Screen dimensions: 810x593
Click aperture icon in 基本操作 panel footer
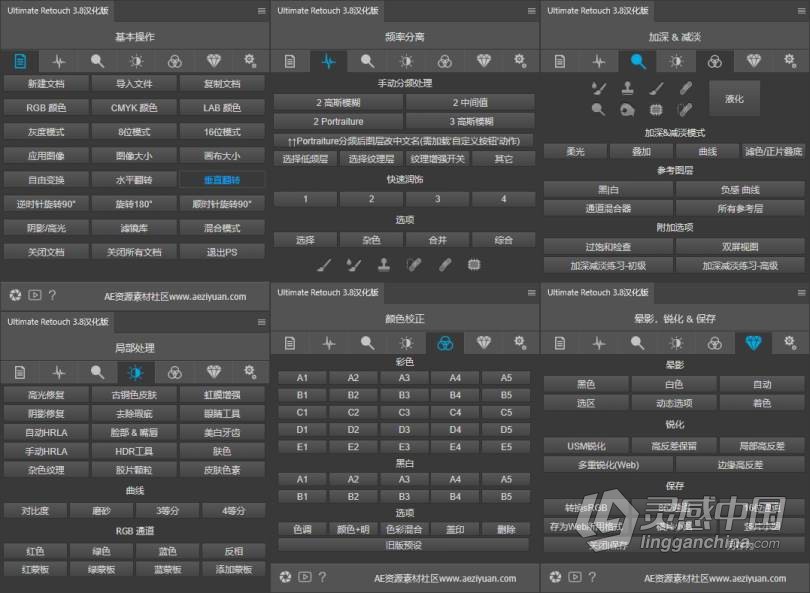tap(15, 295)
